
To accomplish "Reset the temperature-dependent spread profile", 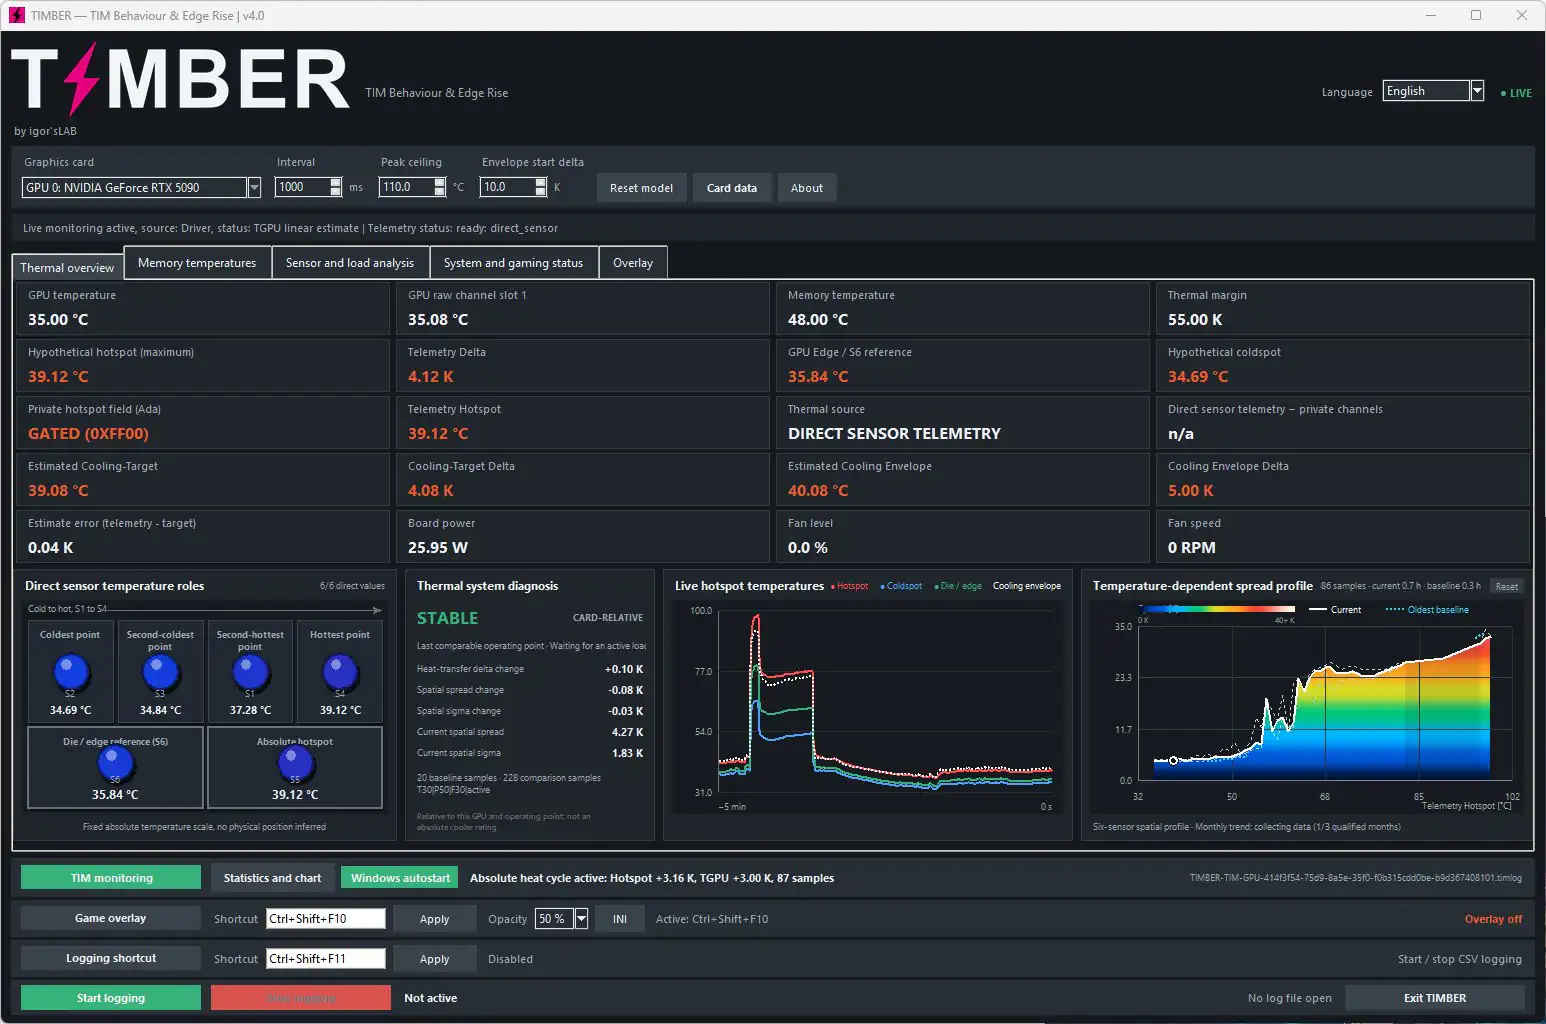I will (x=1507, y=587).
